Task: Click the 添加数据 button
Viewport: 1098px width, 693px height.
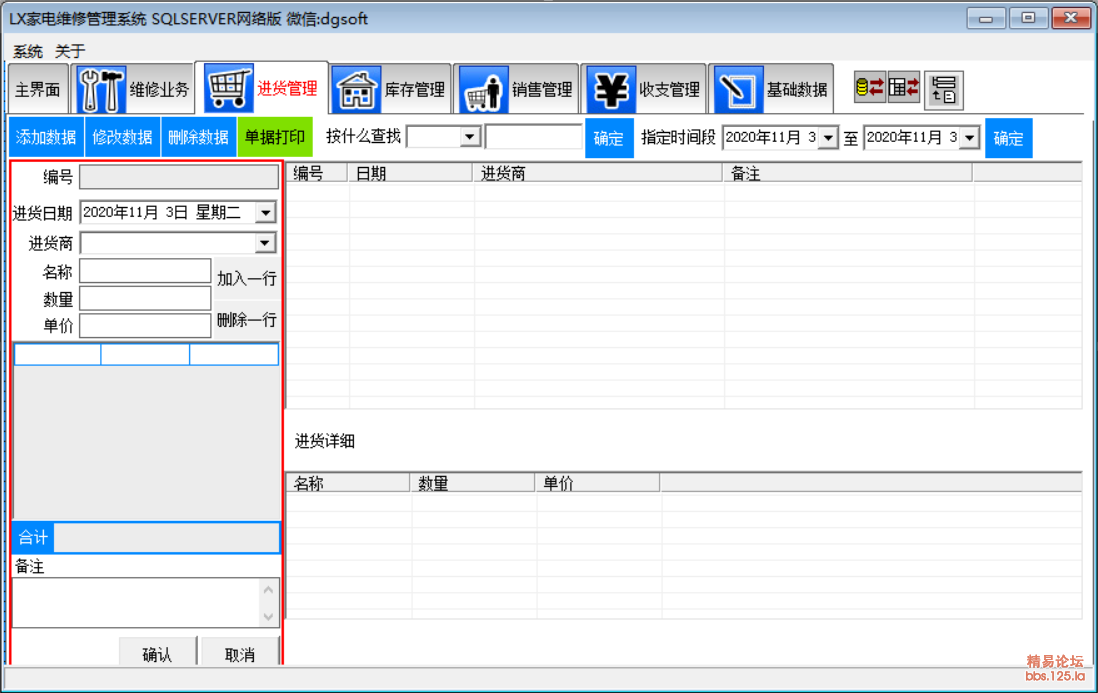Action: coord(46,138)
